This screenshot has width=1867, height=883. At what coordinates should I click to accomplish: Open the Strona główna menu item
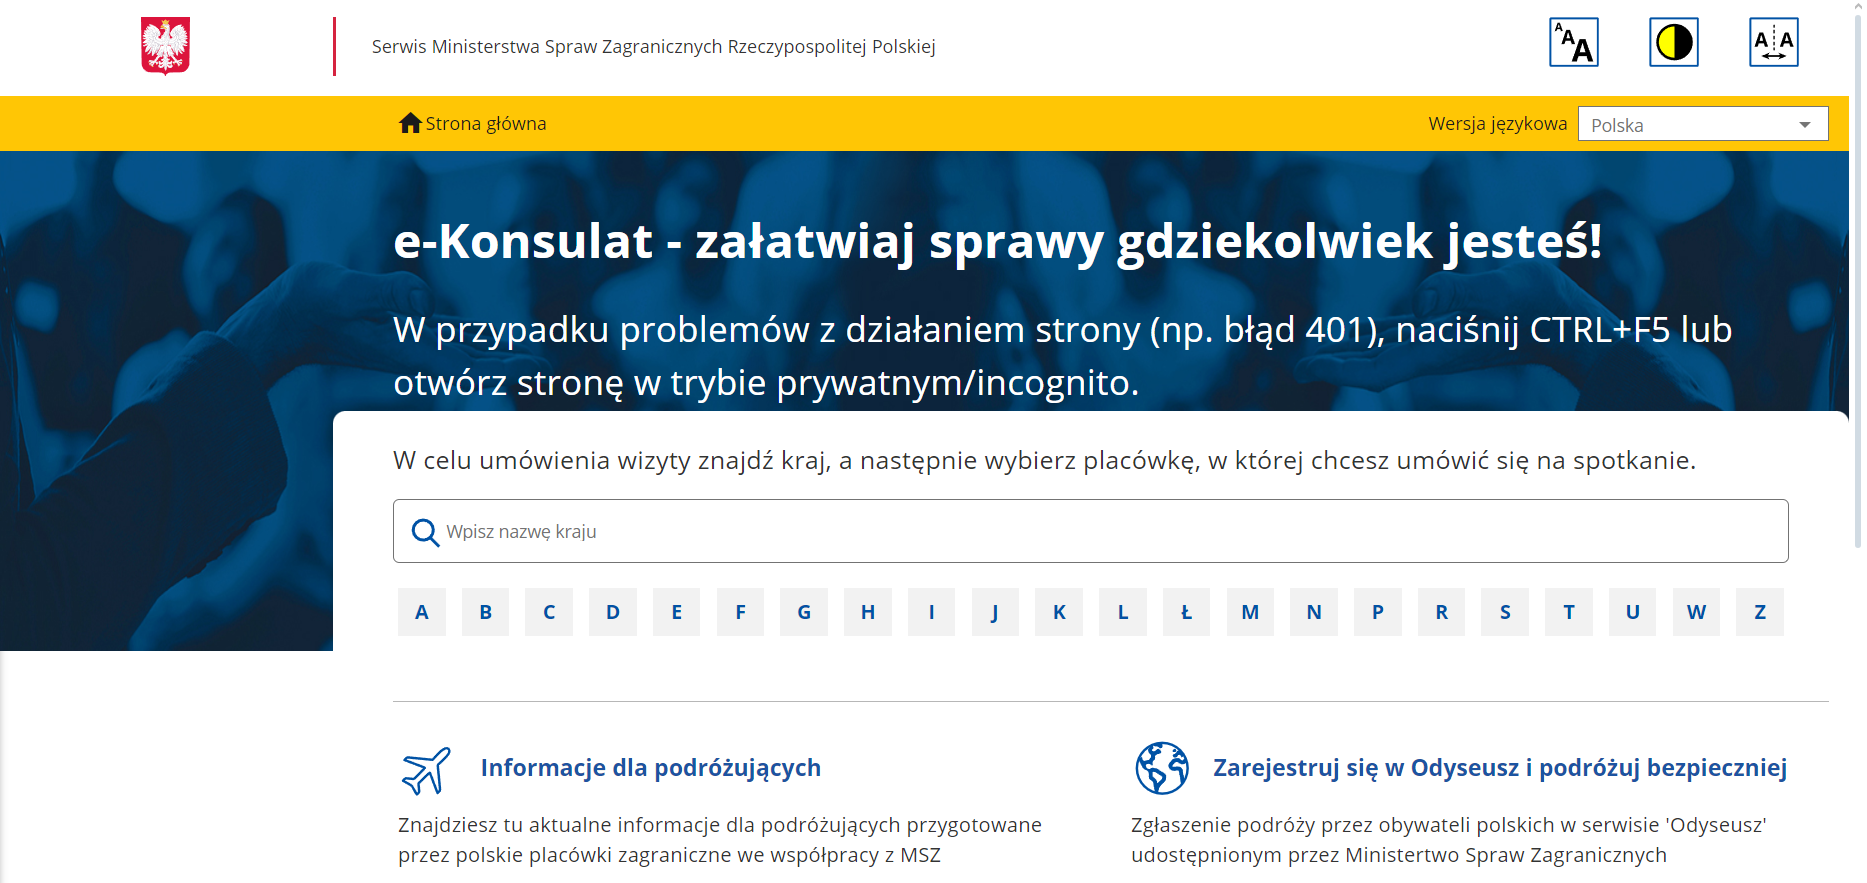pos(485,124)
